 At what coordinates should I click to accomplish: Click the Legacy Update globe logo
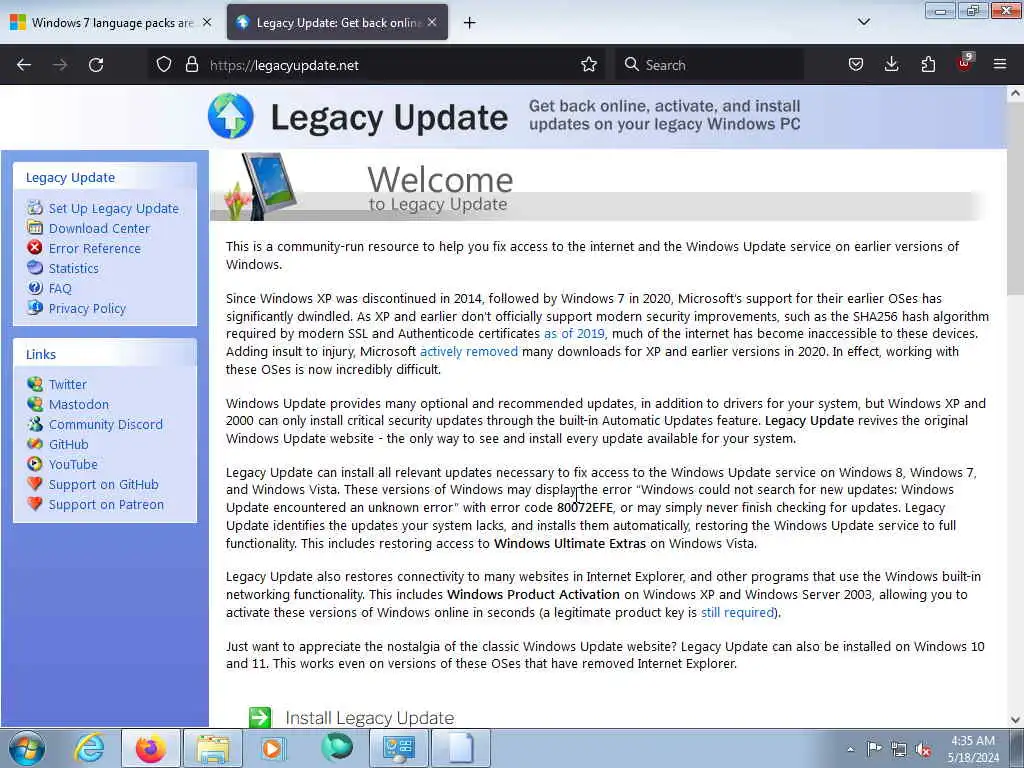(231, 116)
